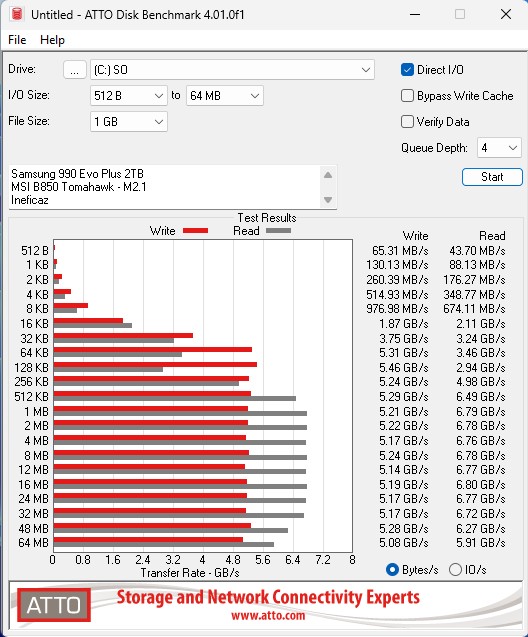Click the description box scroll down arrow
The height and width of the screenshot is (637, 528).
point(328,199)
